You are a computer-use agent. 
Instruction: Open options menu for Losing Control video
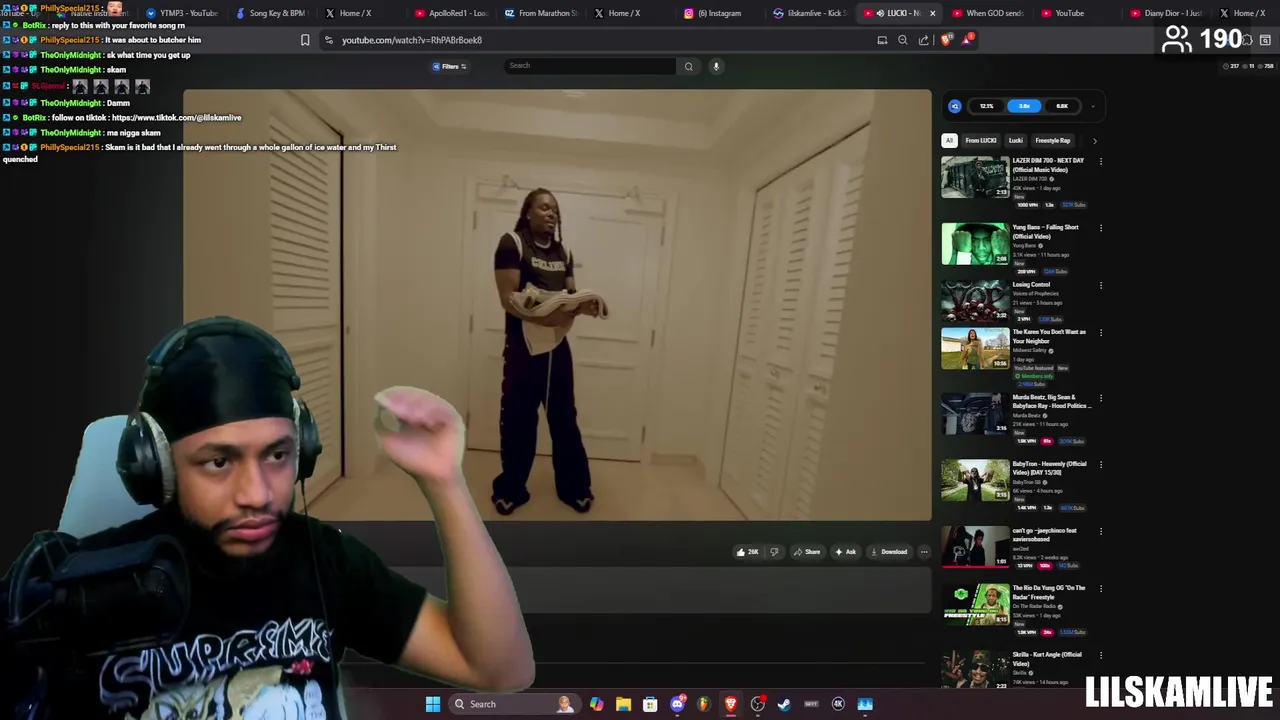coord(1101,284)
